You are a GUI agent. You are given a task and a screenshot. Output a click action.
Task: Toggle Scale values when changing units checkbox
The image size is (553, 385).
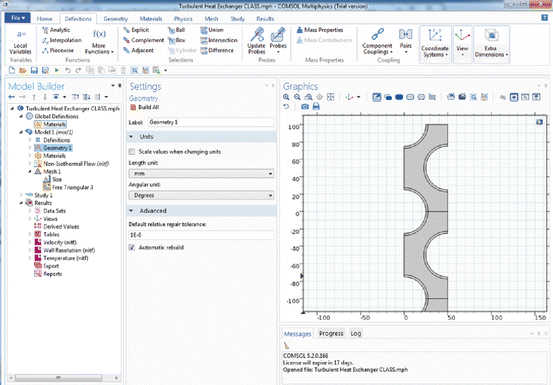tap(132, 152)
